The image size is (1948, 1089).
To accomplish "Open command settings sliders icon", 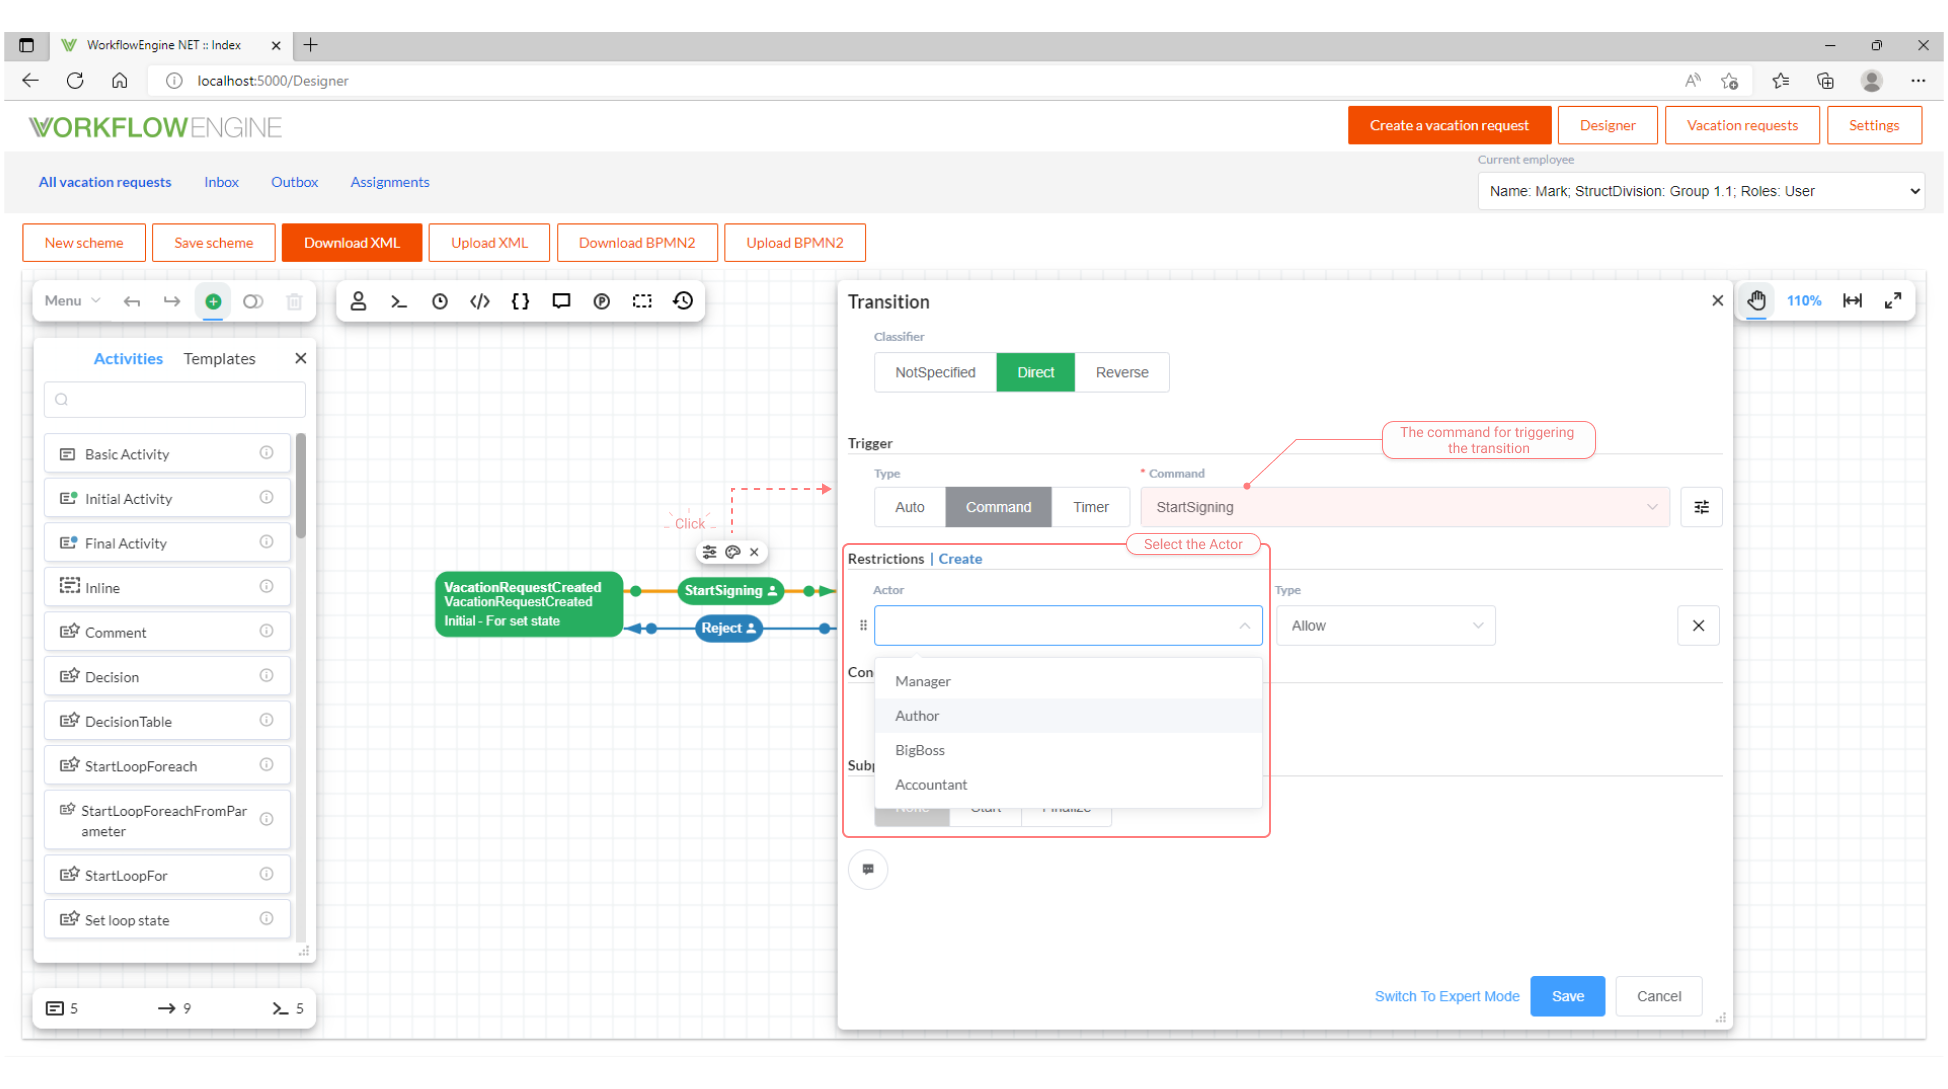I will click(1701, 507).
